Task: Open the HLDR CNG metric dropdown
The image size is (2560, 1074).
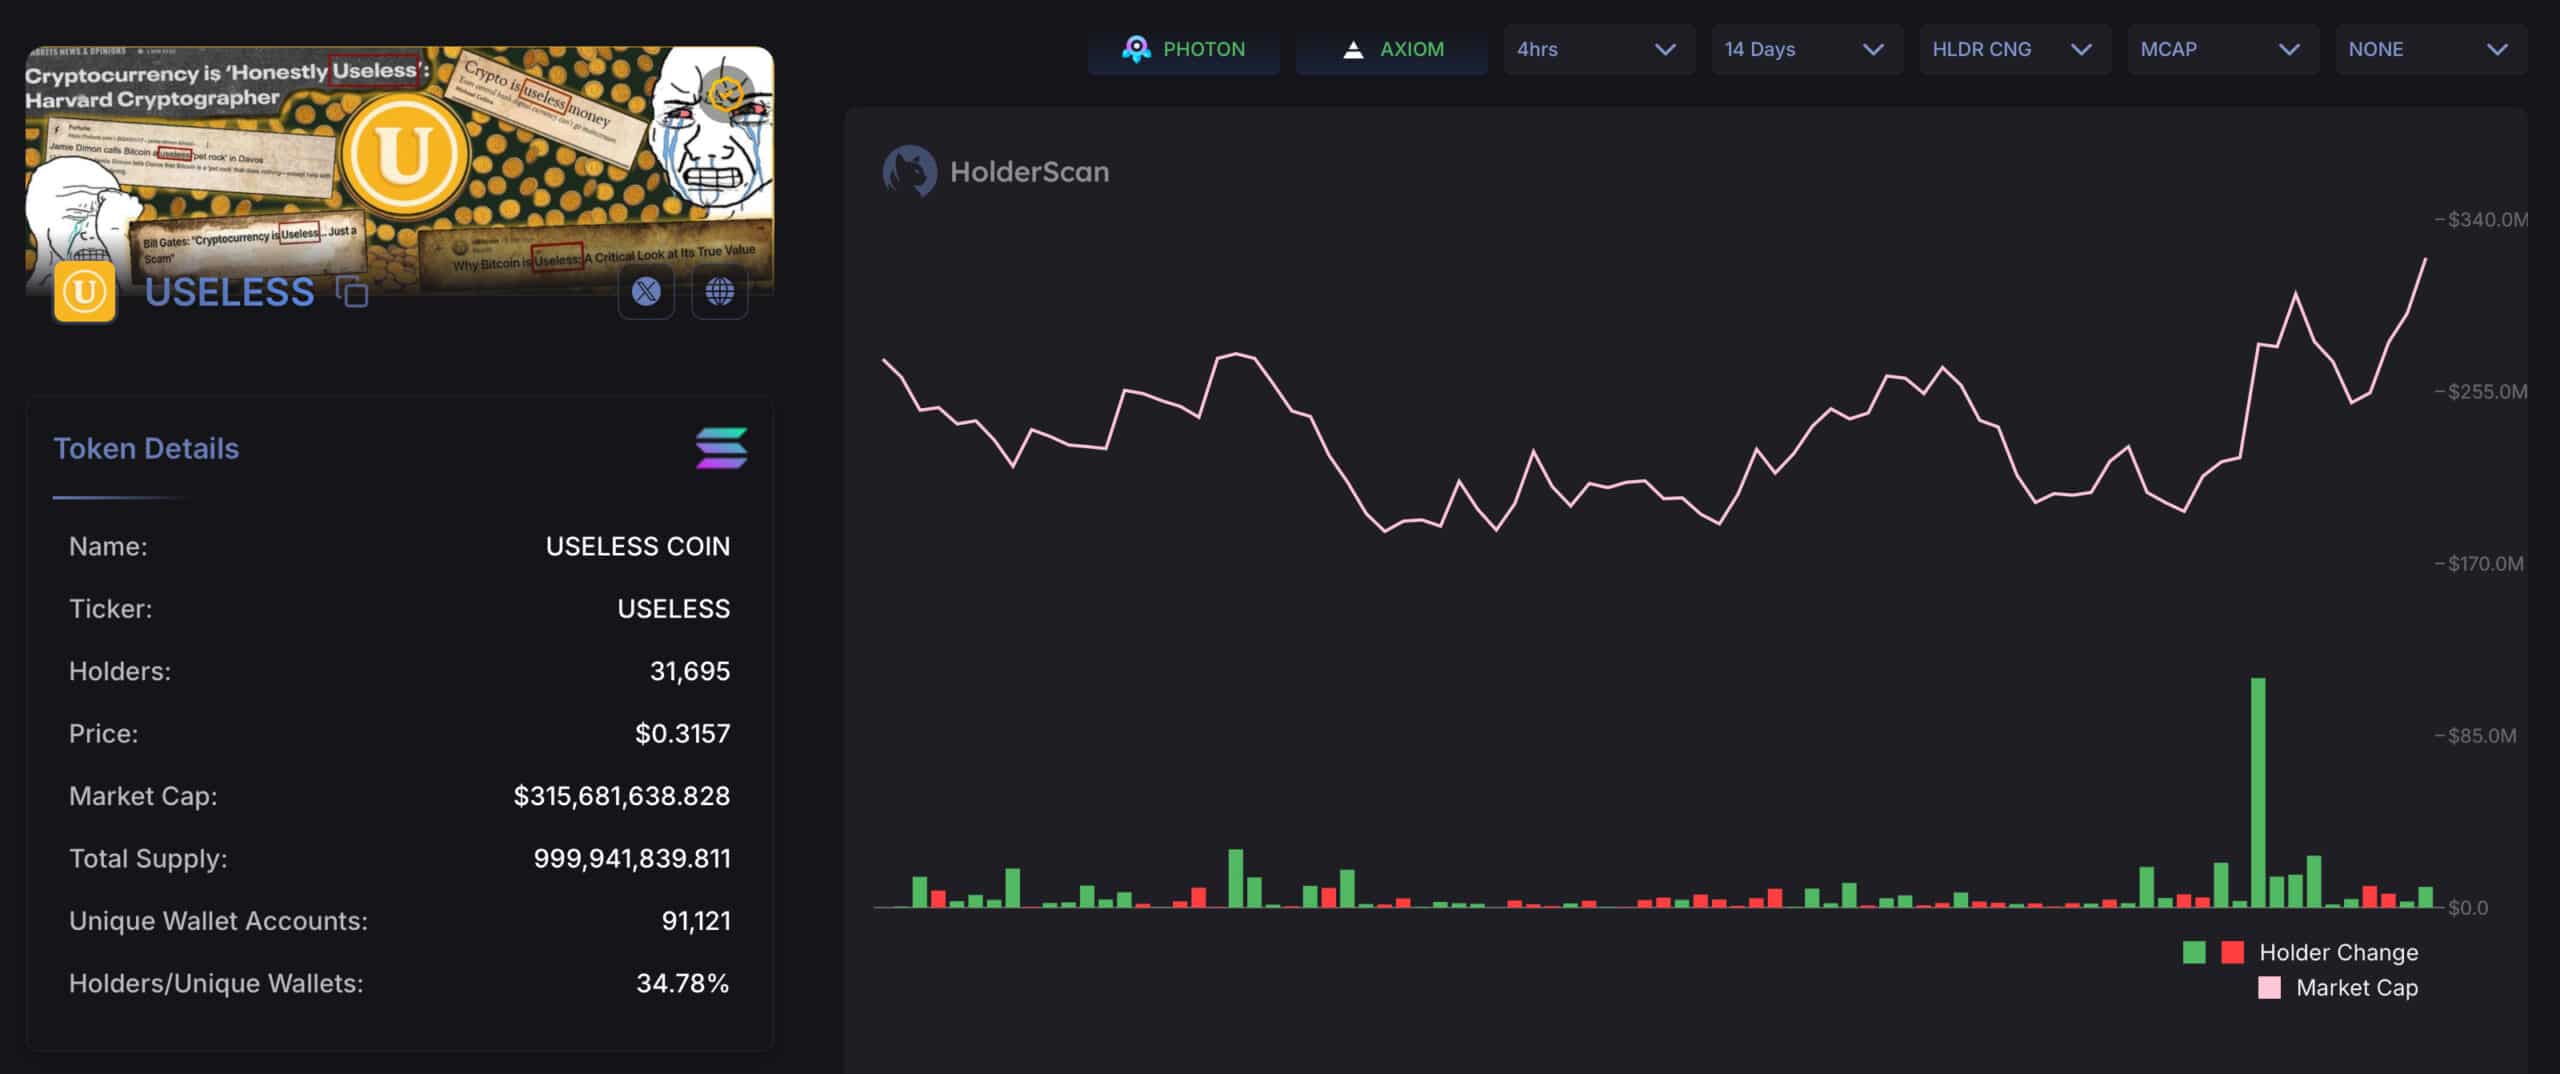Action: click(x=2014, y=48)
